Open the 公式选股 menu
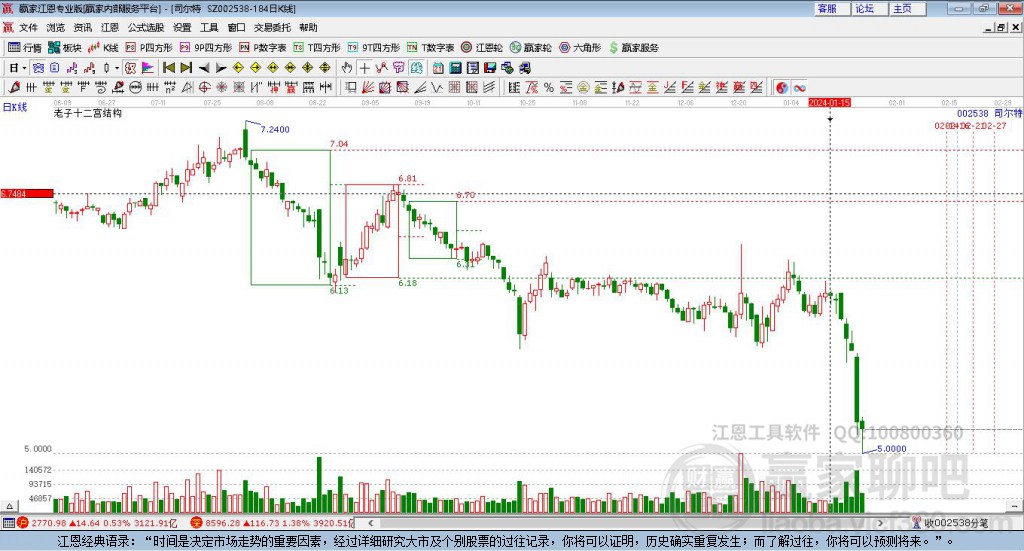The image size is (1024, 551). click(x=146, y=27)
